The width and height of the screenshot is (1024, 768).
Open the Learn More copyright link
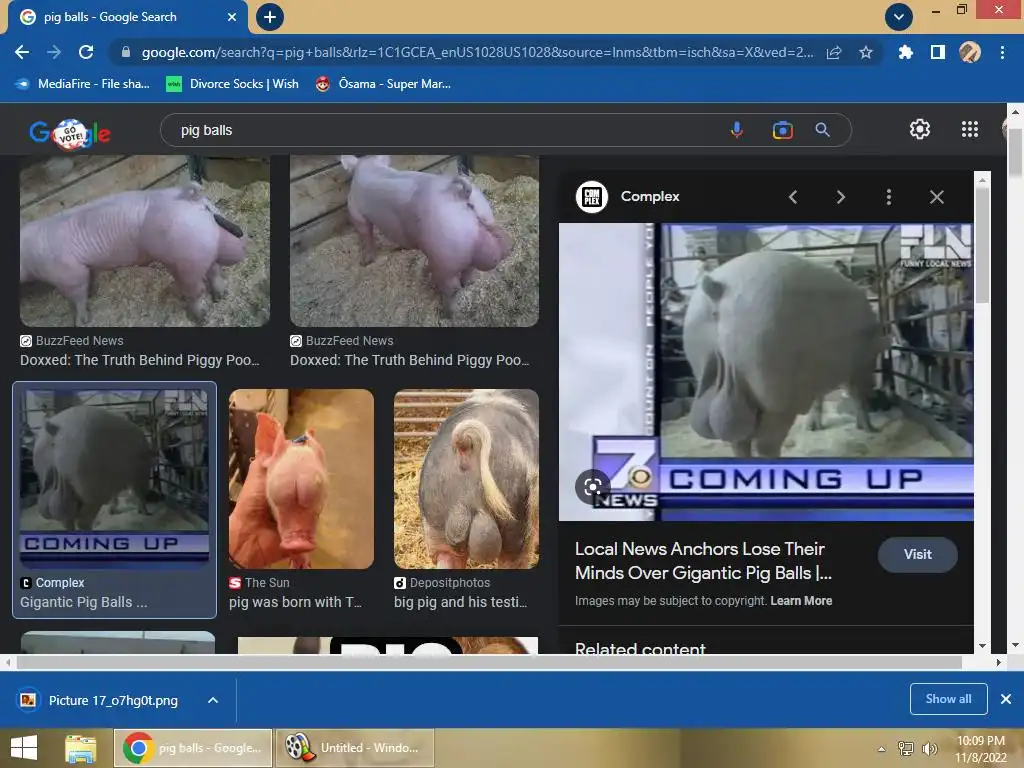(801, 601)
